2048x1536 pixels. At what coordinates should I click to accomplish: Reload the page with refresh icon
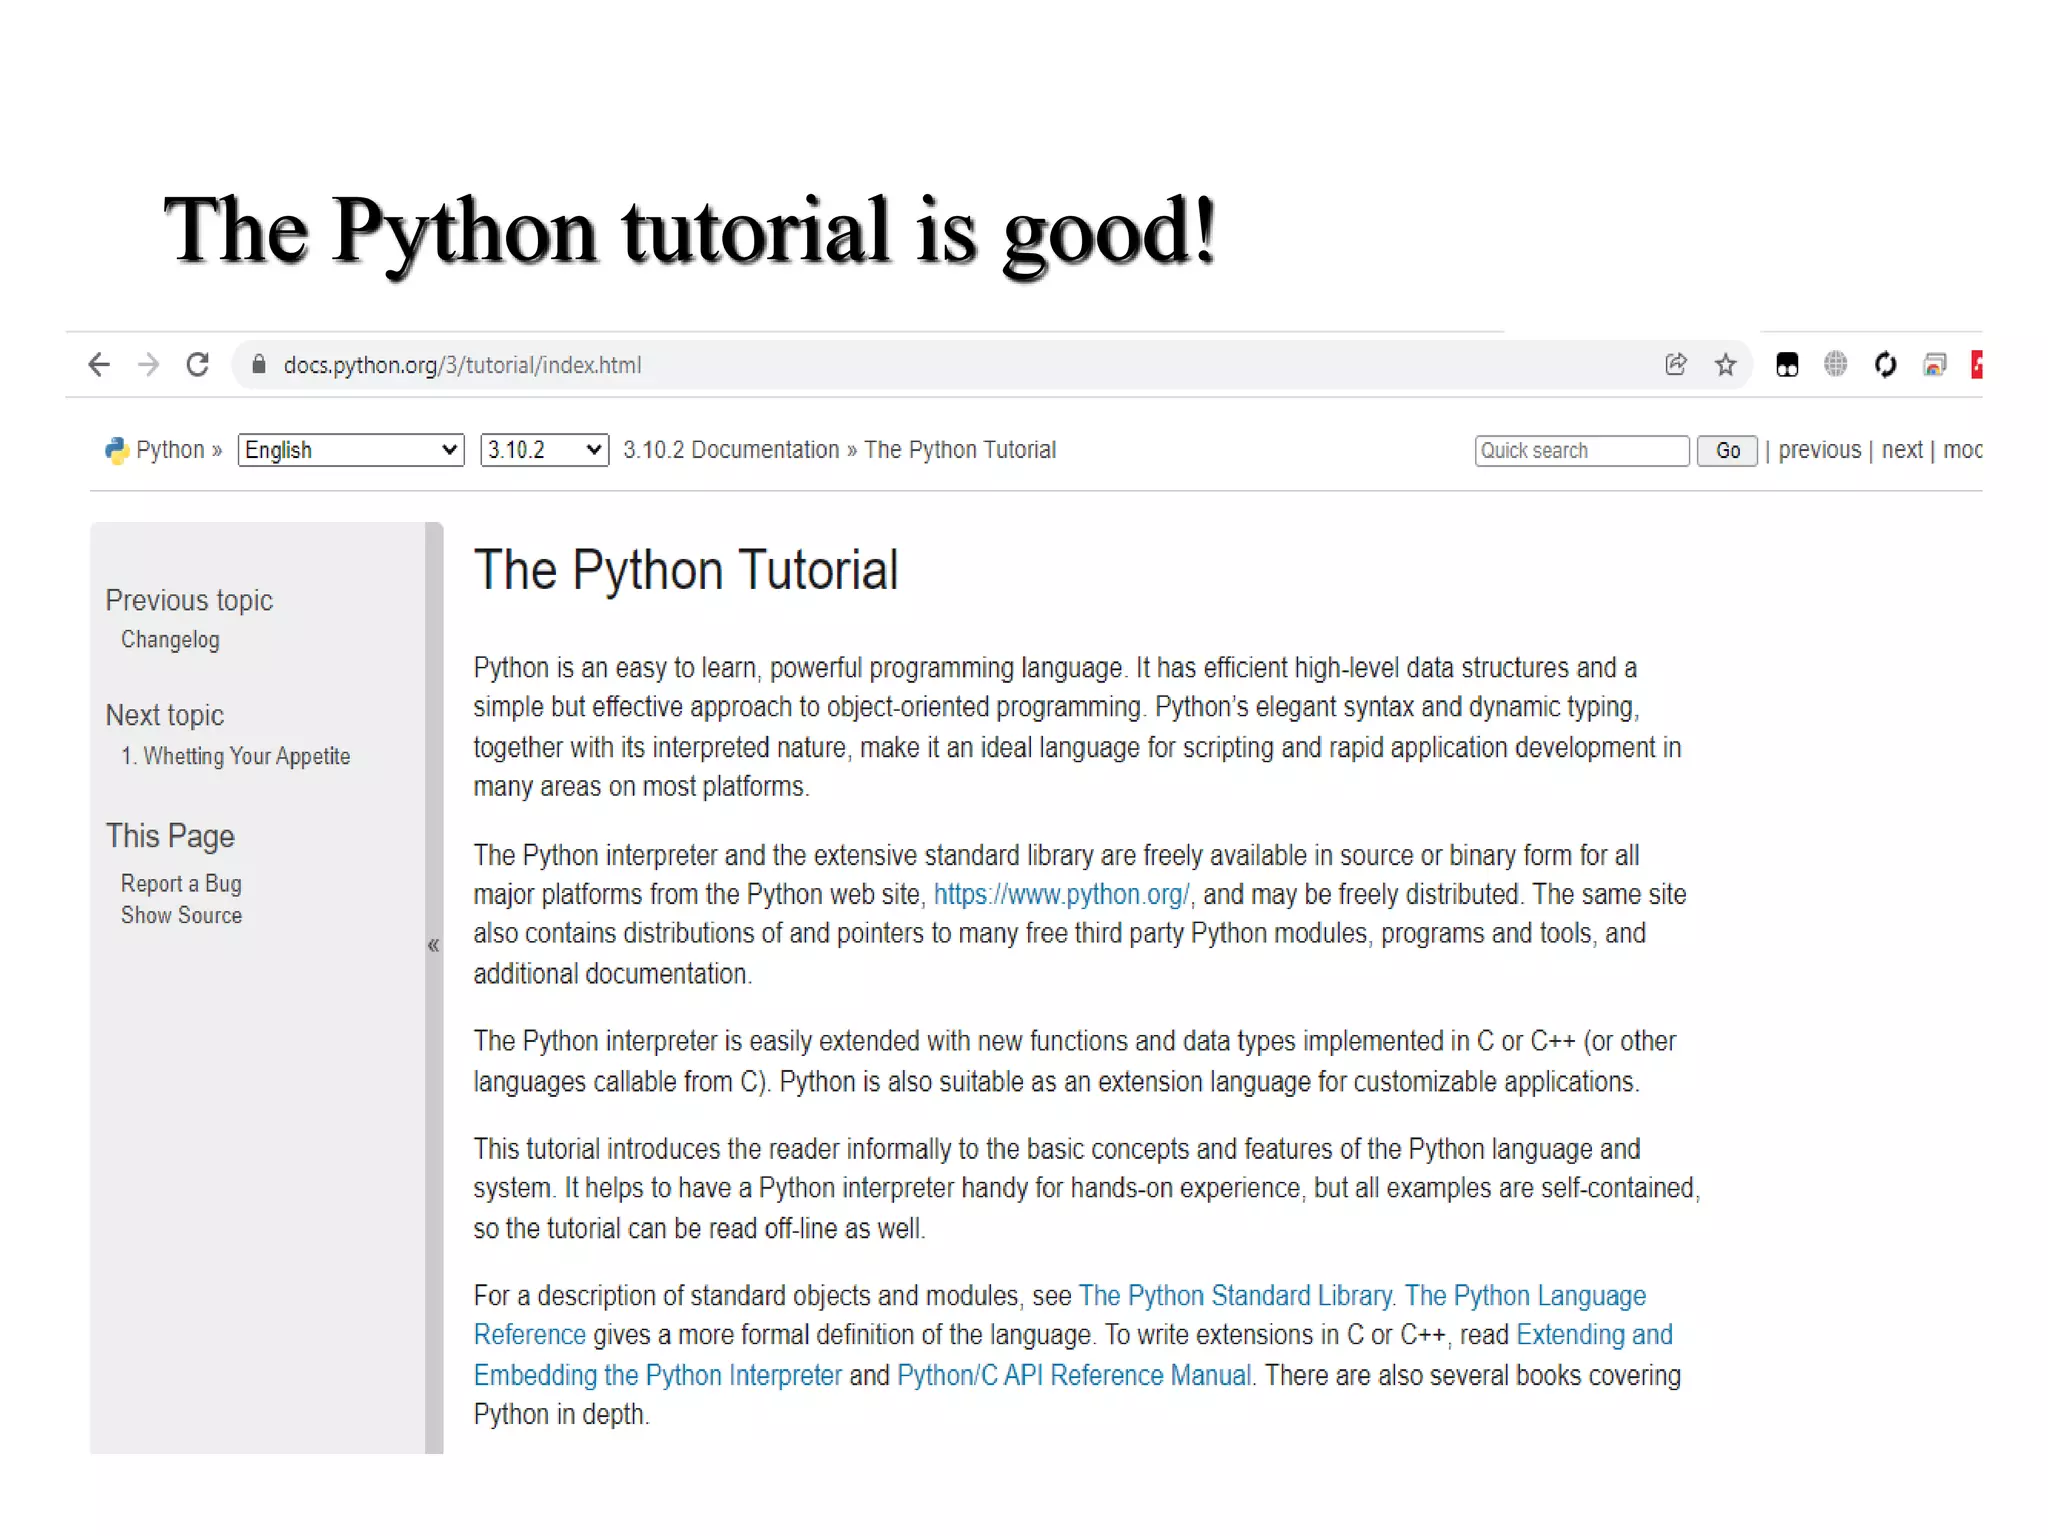(x=198, y=364)
